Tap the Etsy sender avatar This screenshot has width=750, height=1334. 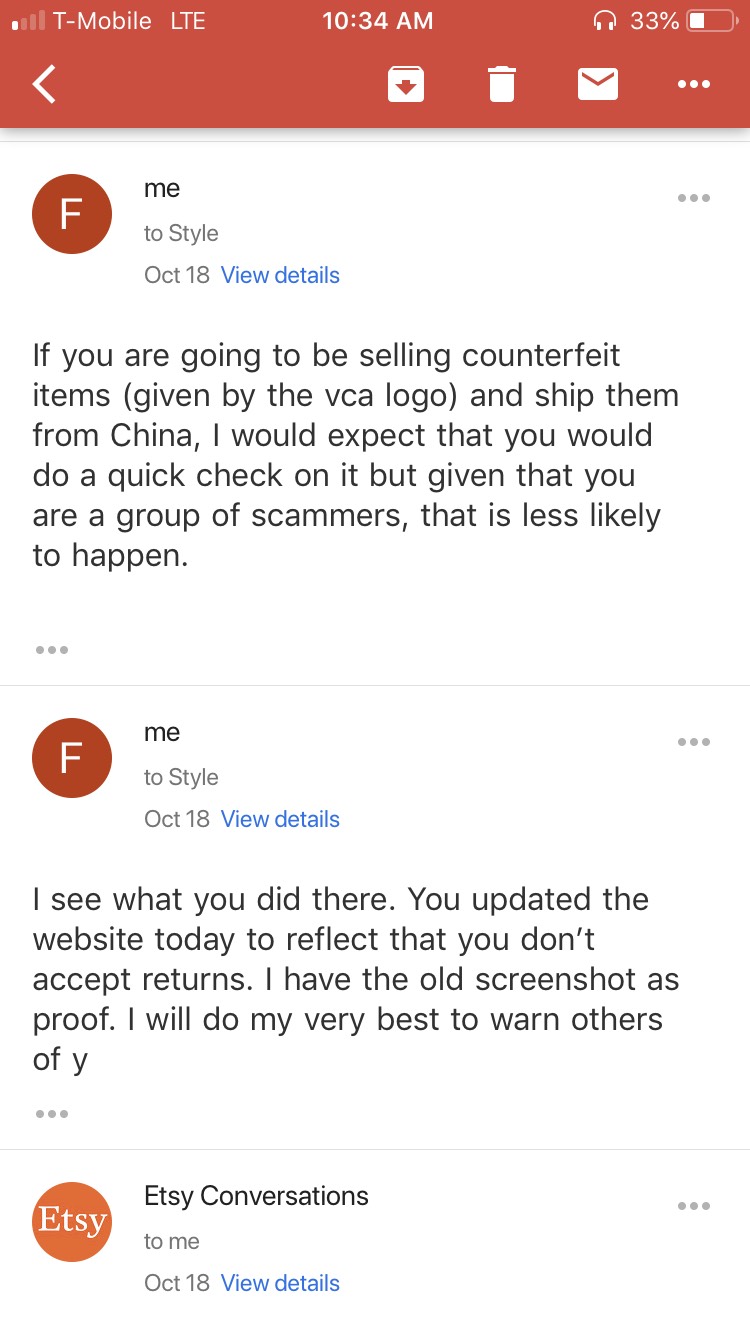coord(71,1221)
